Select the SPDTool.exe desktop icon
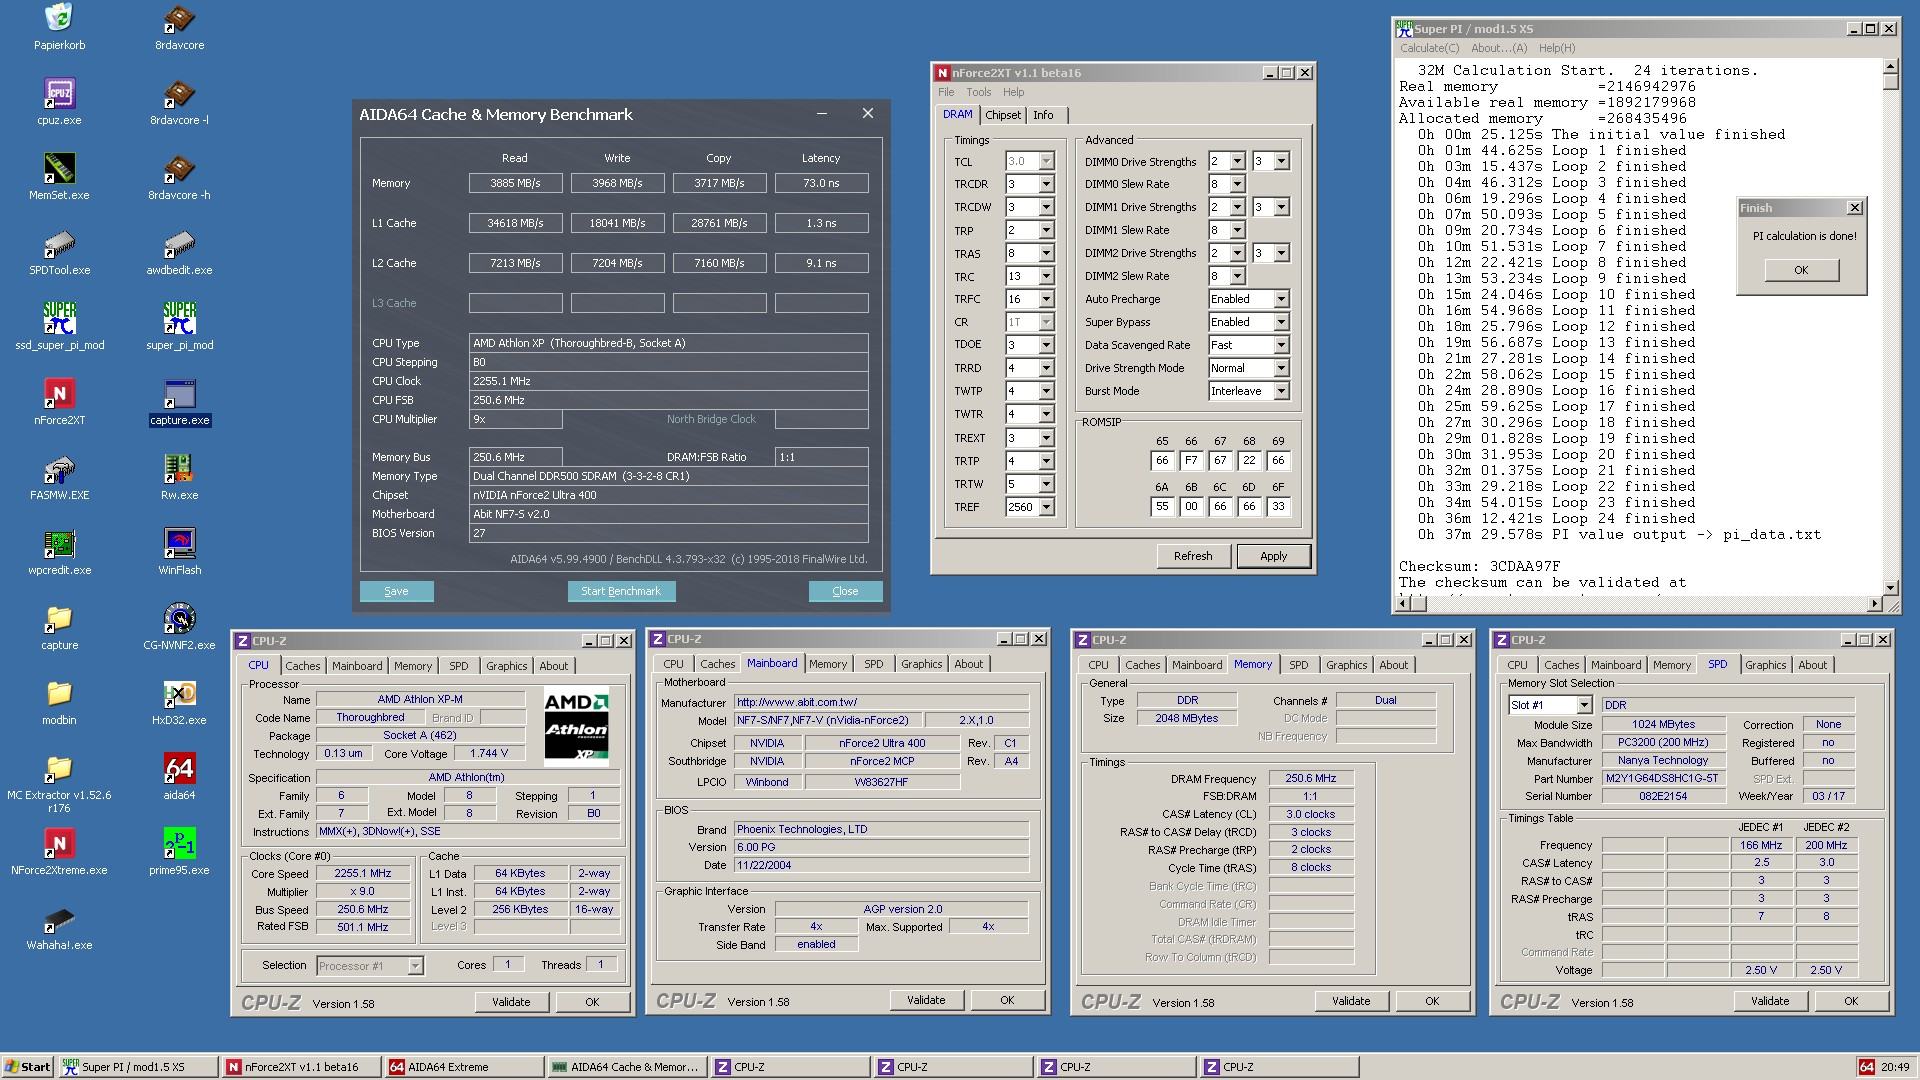Viewport: 1920px width, 1080px height. (59, 252)
